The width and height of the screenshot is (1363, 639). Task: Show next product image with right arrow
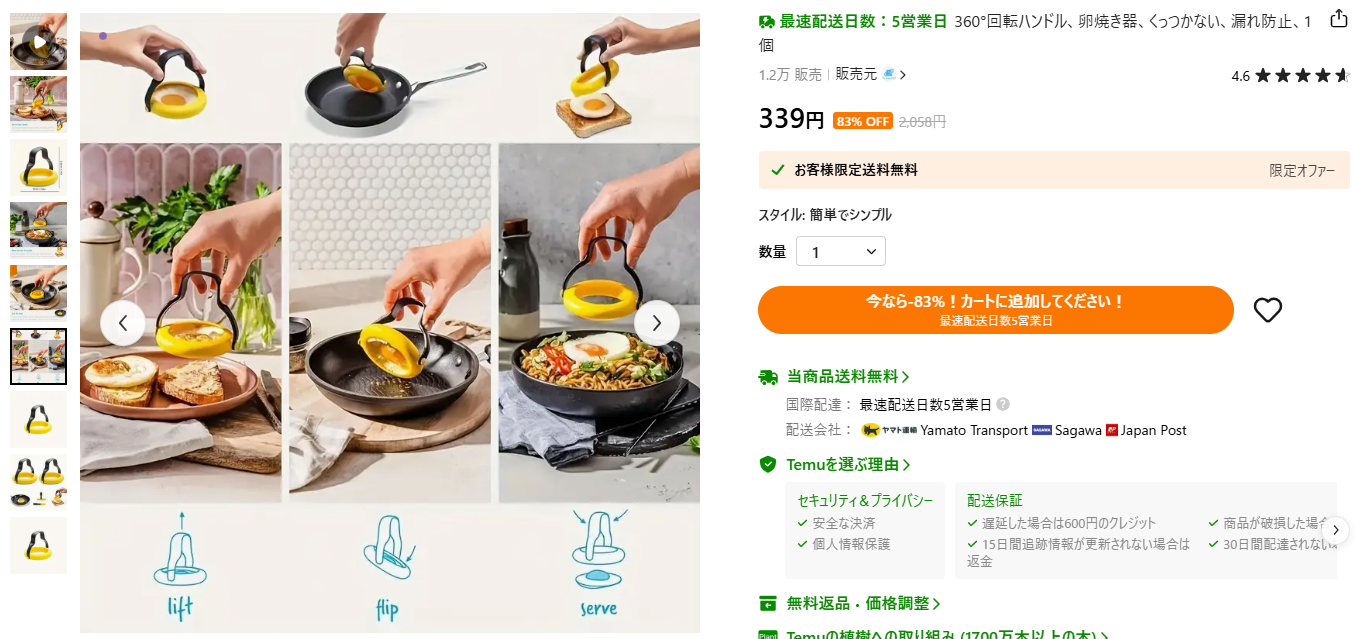click(x=657, y=323)
